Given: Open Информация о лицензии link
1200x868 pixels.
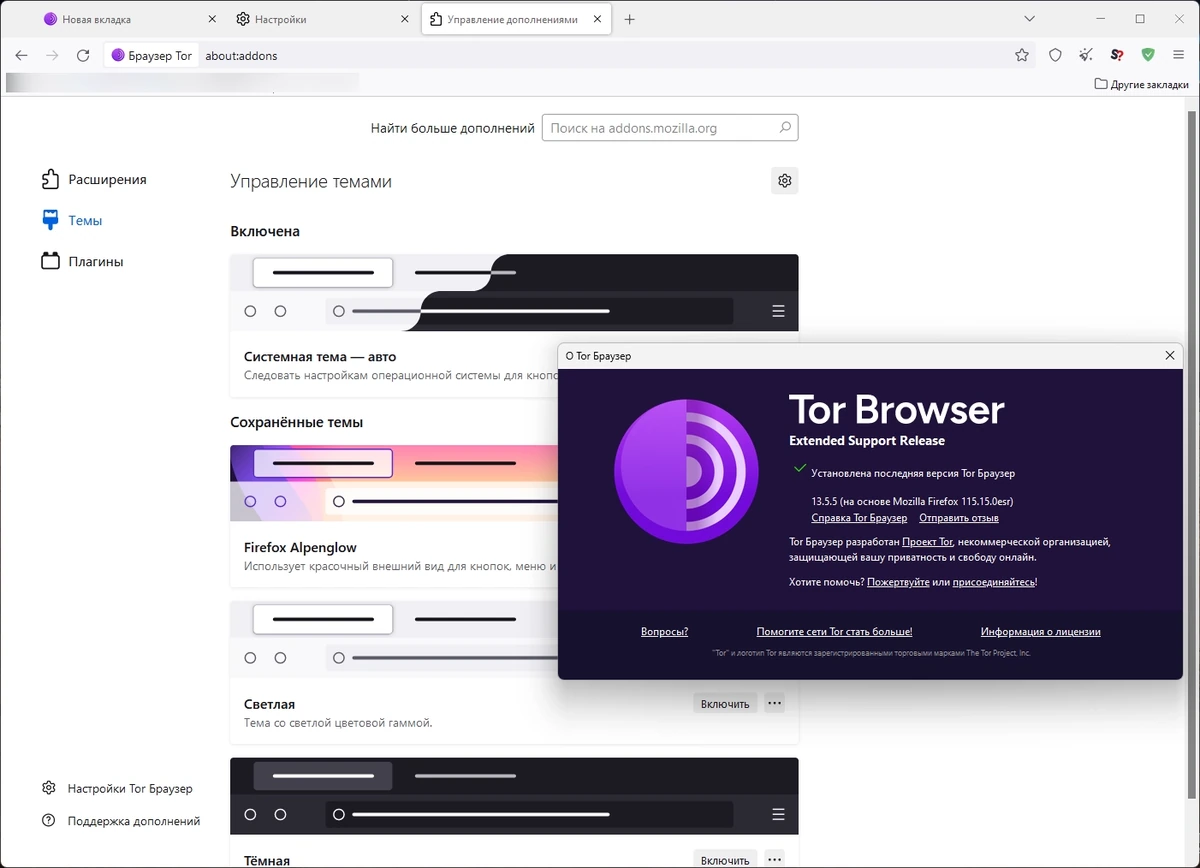Looking at the screenshot, I should (1040, 632).
